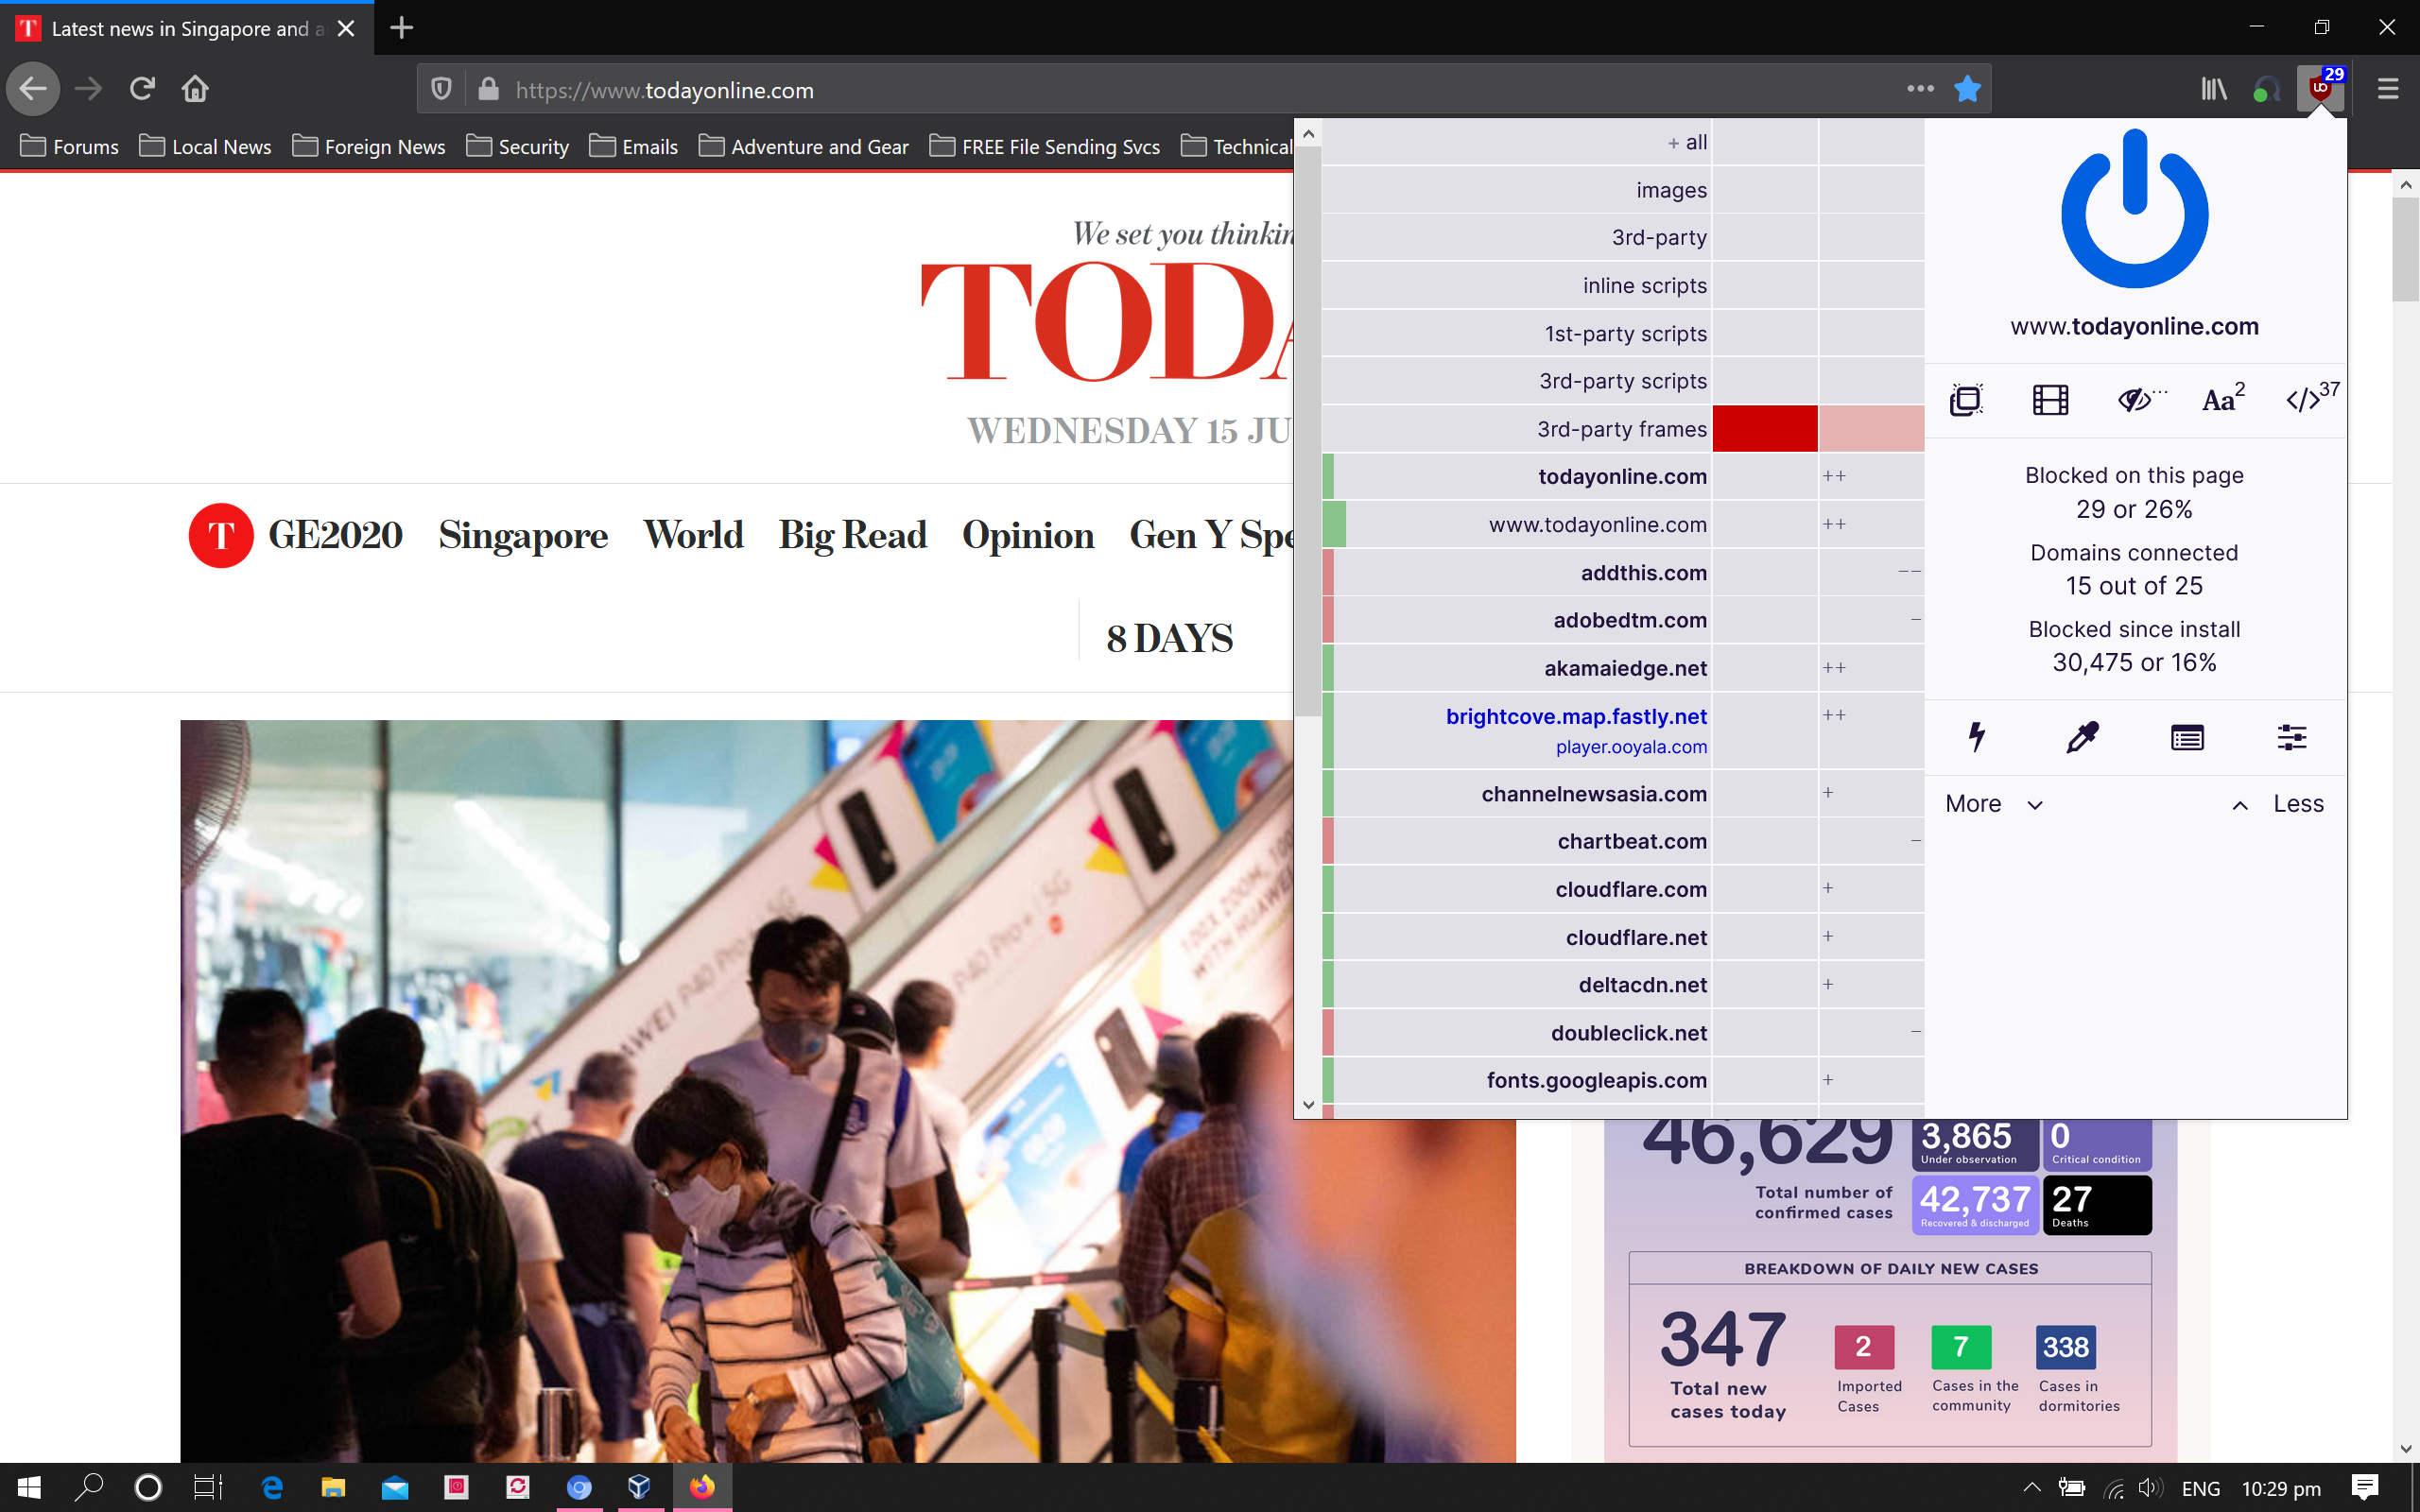Toggle block large media elements icon
2420x1512 pixels.
[x=2050, y=400]
